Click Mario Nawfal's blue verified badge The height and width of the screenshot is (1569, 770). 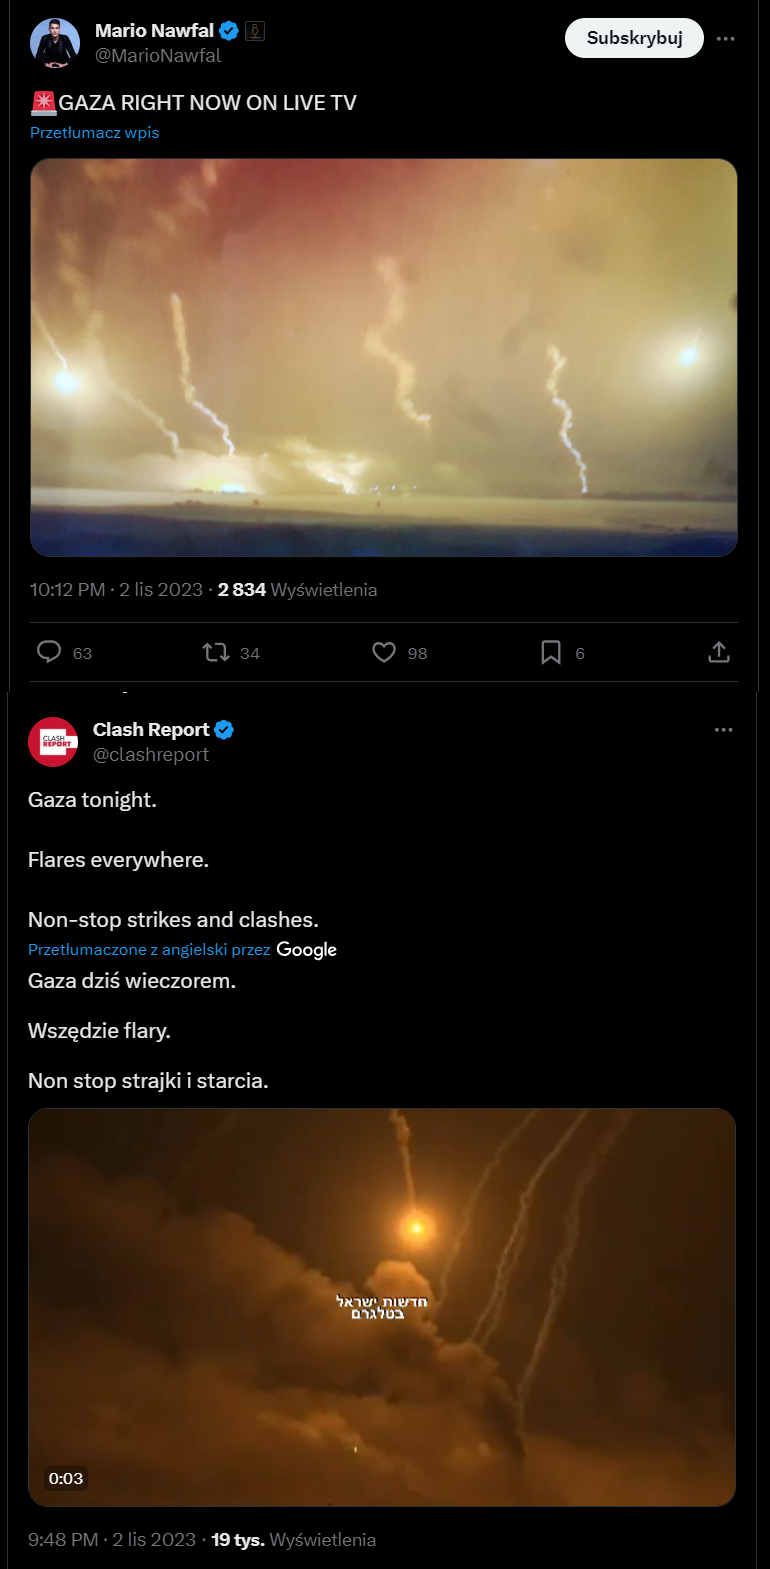pyautogui.click(x=229, y=31)
